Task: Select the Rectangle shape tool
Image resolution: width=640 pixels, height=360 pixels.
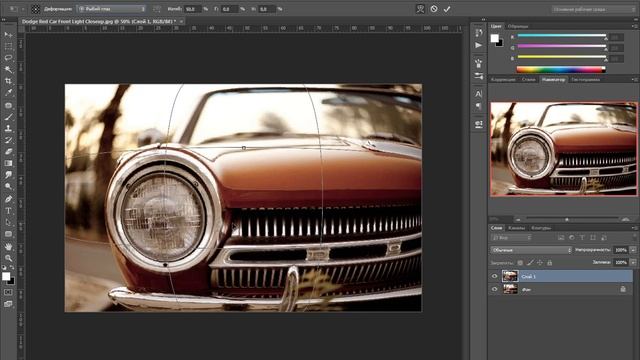Action: (x=8, y=234)
